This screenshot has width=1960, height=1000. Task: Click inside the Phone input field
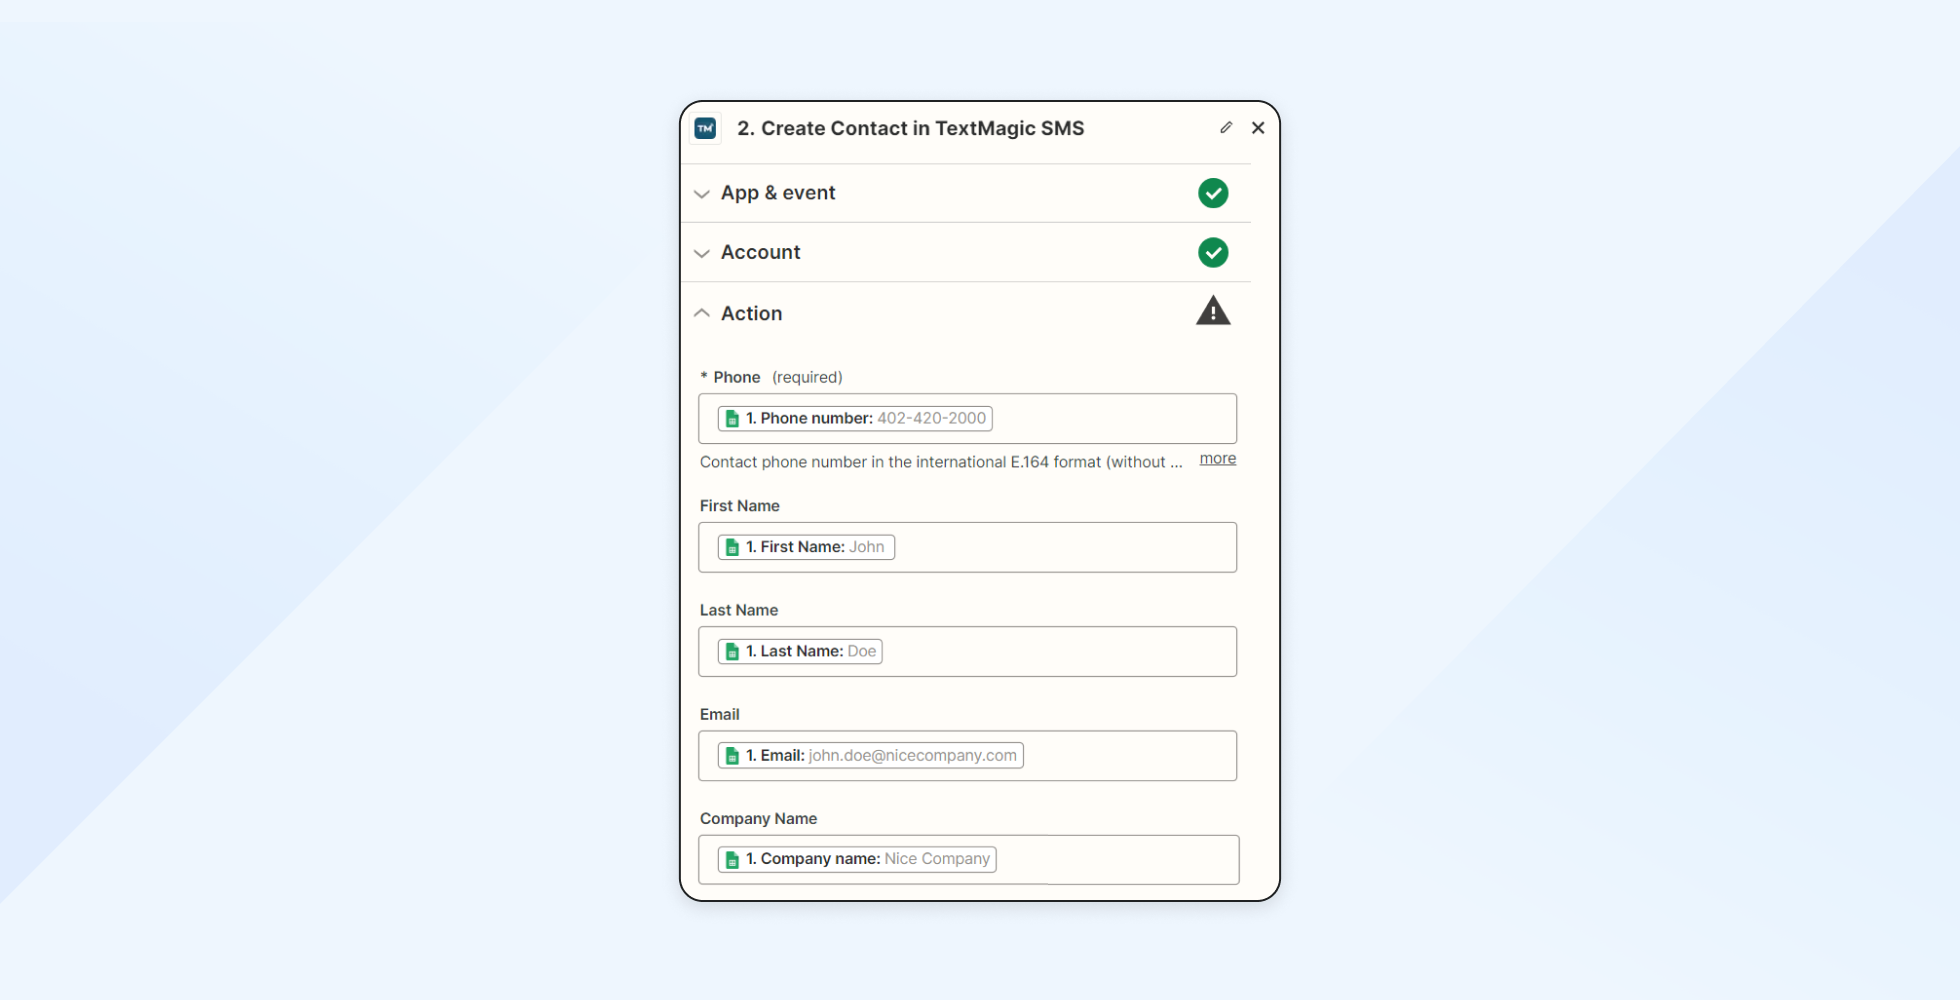967,419
